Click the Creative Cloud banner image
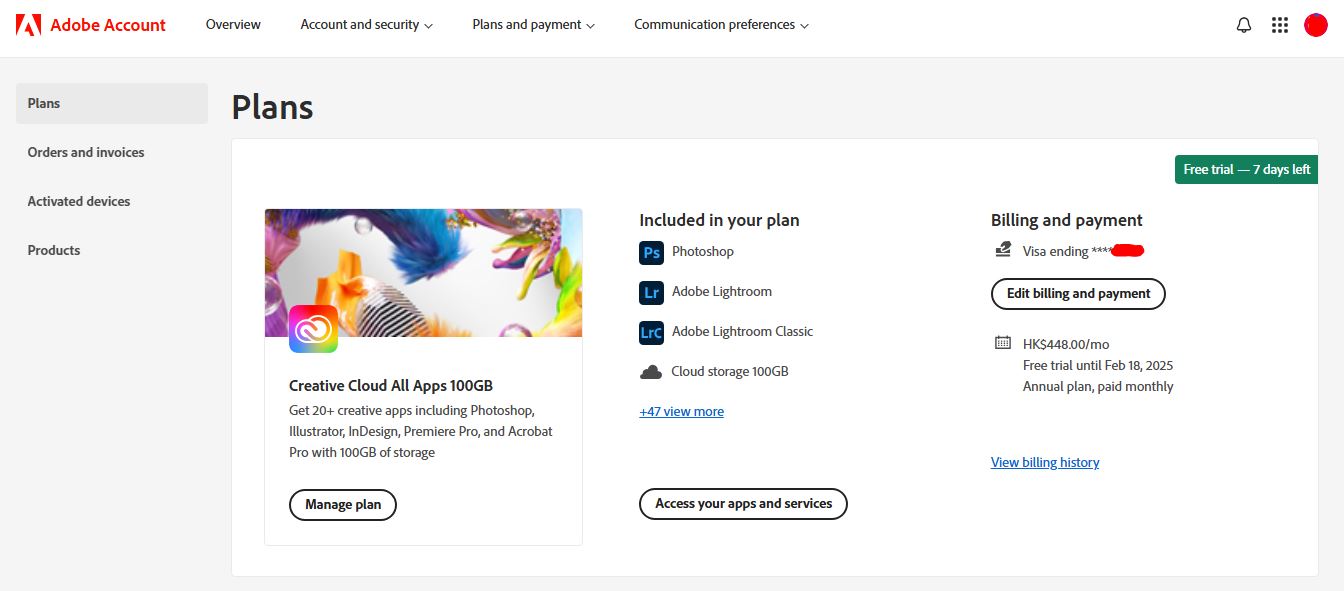1344x591 pixels. (423, 273)
